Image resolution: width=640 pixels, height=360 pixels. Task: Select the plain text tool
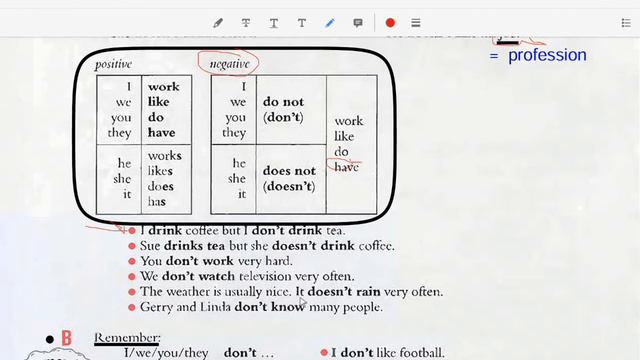tap(302, 23)
